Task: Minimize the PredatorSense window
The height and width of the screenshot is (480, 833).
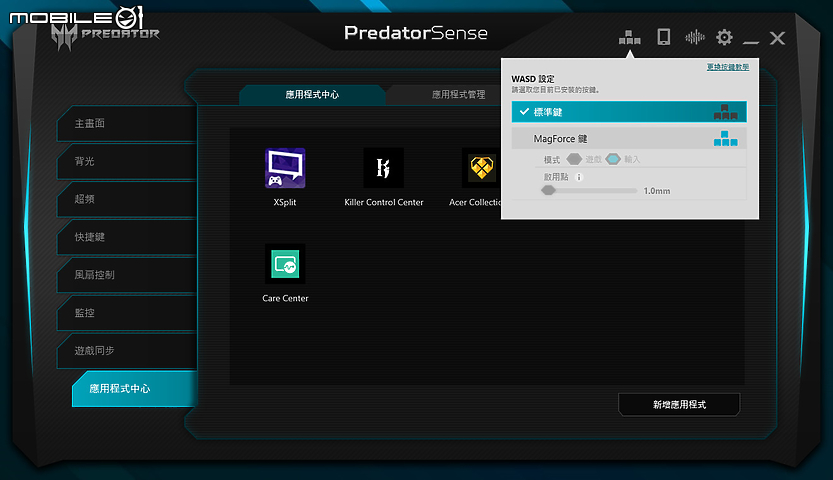Action: [751, 41]
